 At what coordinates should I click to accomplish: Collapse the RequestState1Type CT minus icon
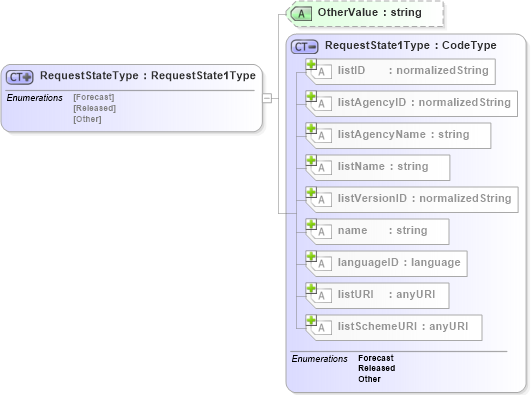point(304,47)
